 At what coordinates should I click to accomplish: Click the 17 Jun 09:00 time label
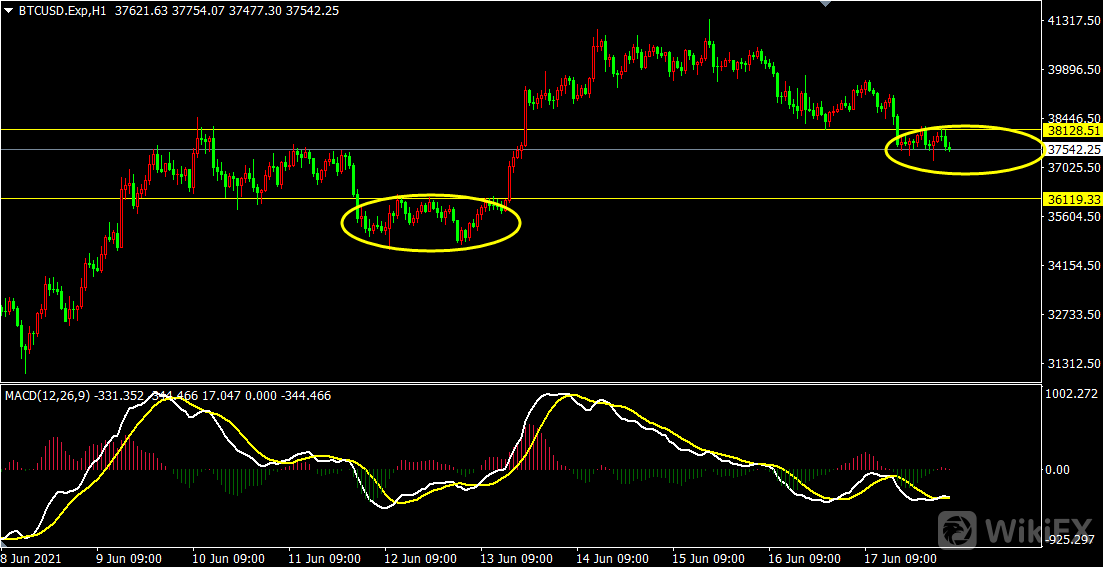click(901, 559)
